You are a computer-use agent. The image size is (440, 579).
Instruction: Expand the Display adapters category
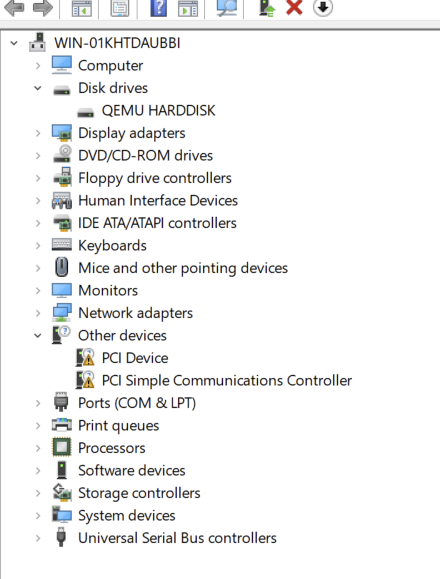point(38,133)
